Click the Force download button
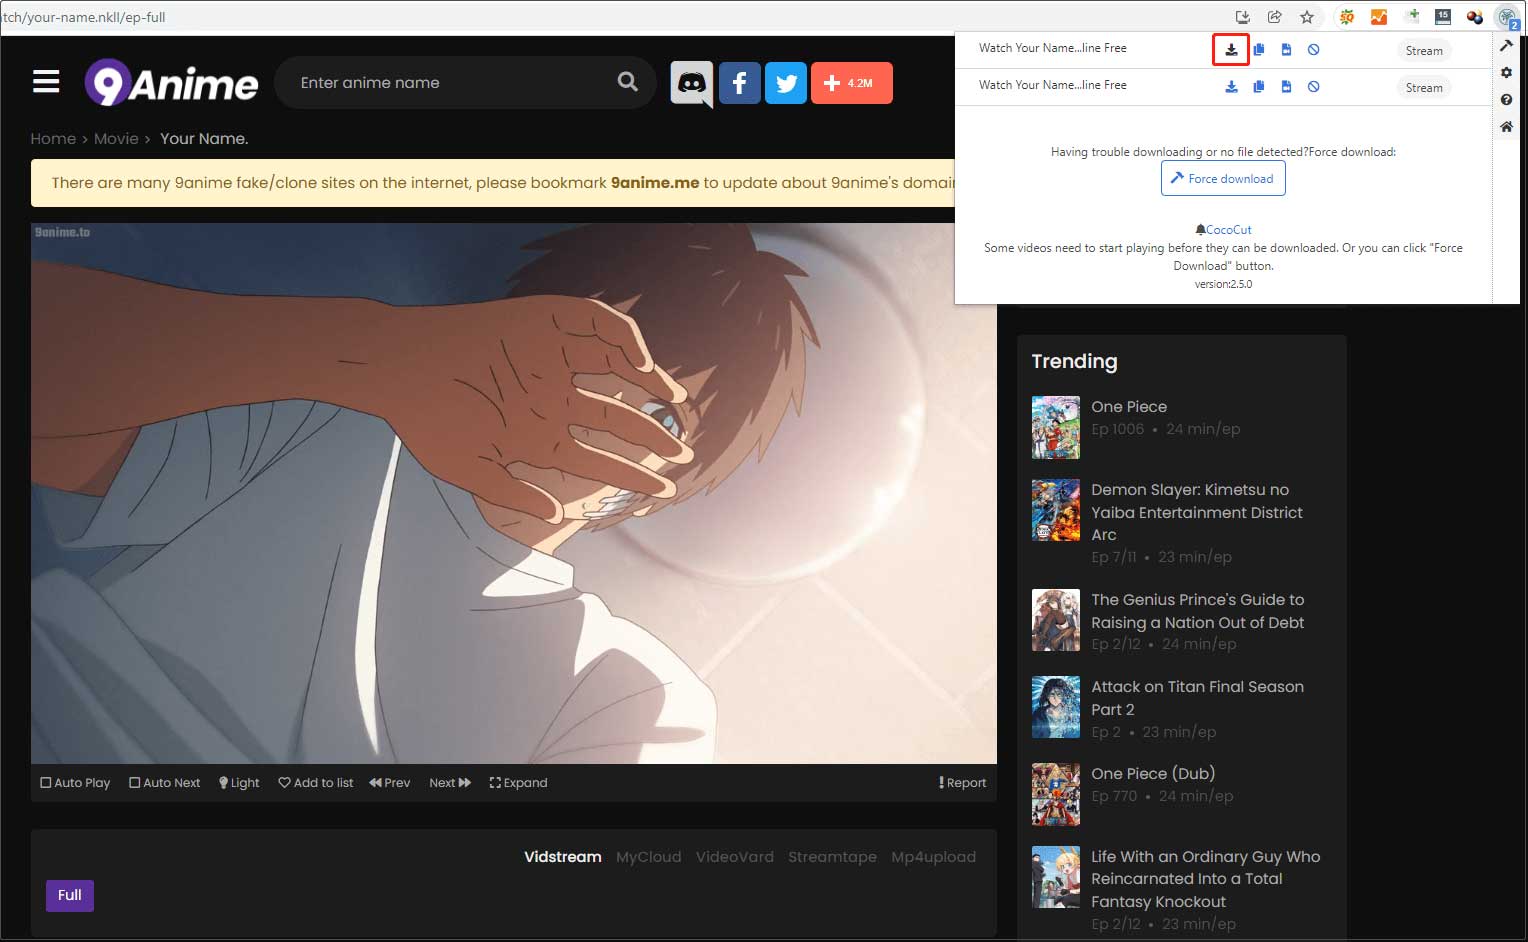Screen dimensions: 1528x942 1222,178
